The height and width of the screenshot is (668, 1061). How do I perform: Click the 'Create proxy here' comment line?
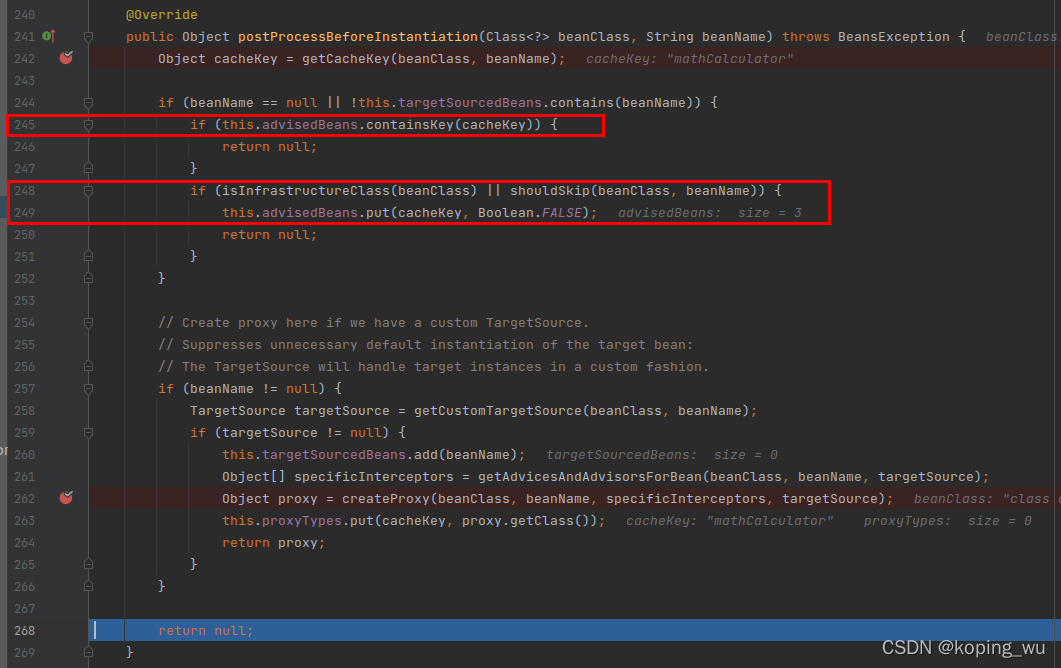374,323
